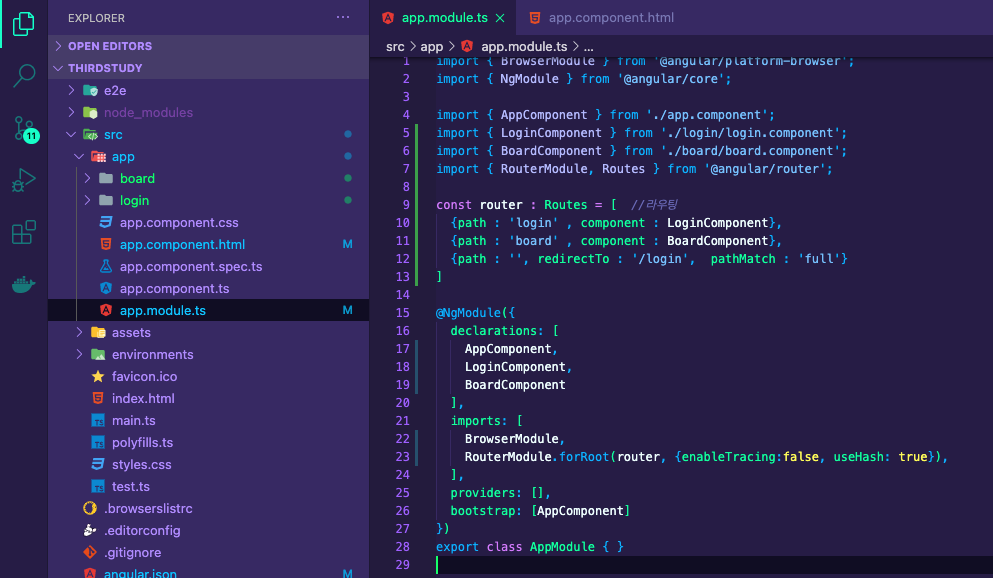
Task: Collapse the app folder chevron
Action: pos(79,156)
